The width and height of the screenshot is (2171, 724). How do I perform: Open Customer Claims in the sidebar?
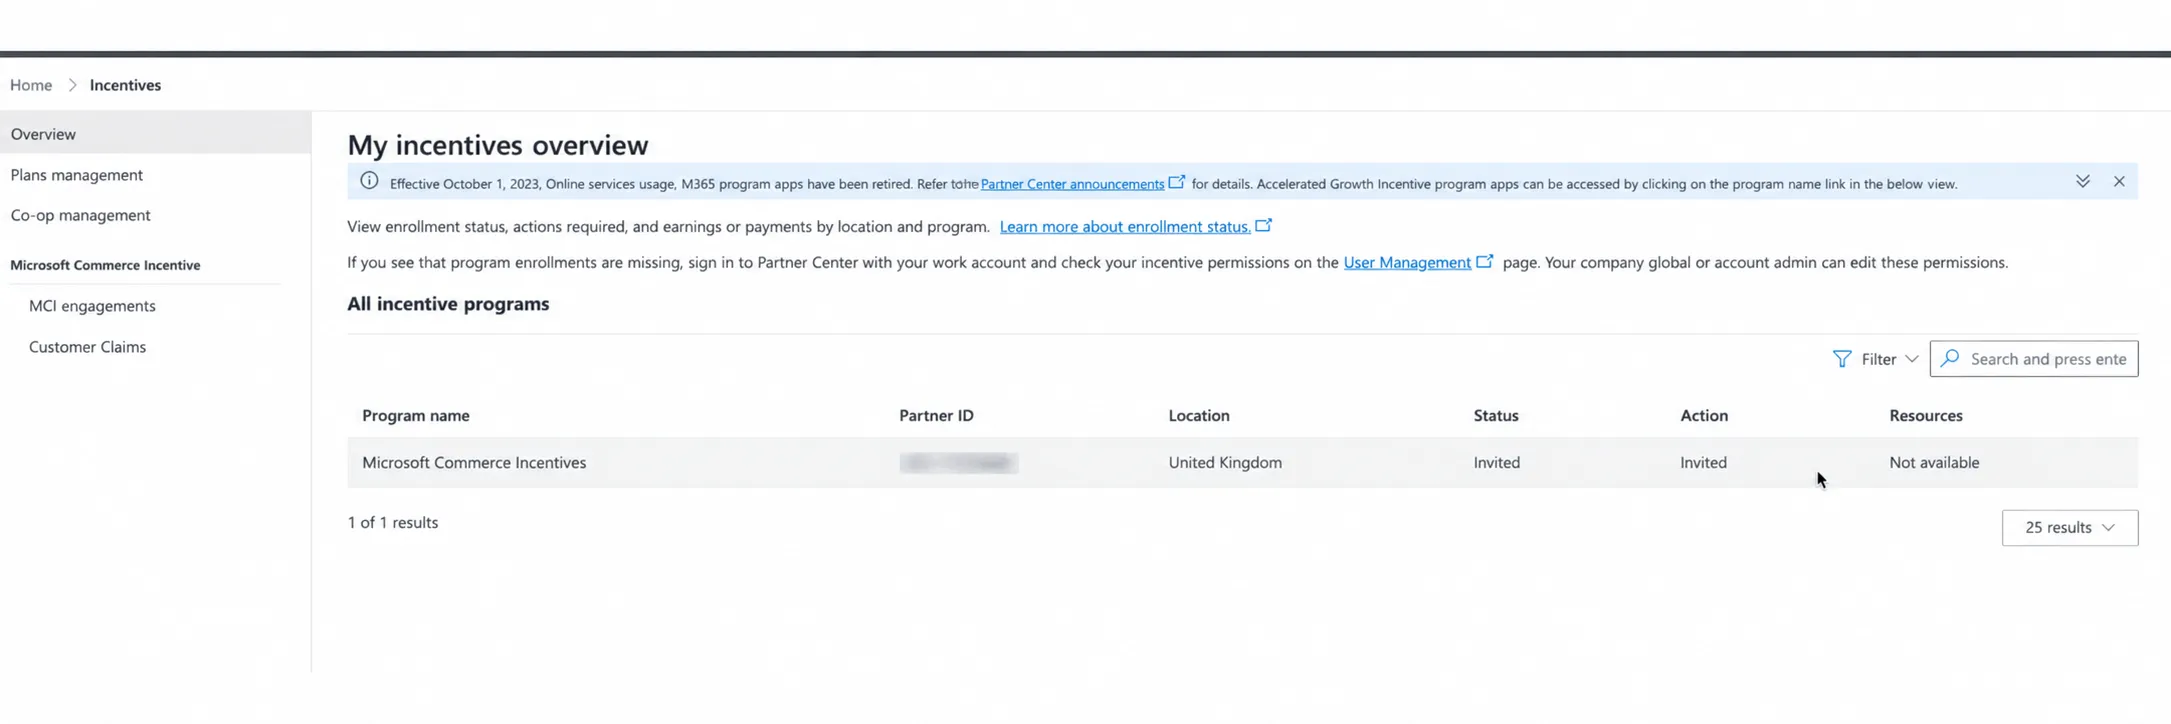click(87, 347)
